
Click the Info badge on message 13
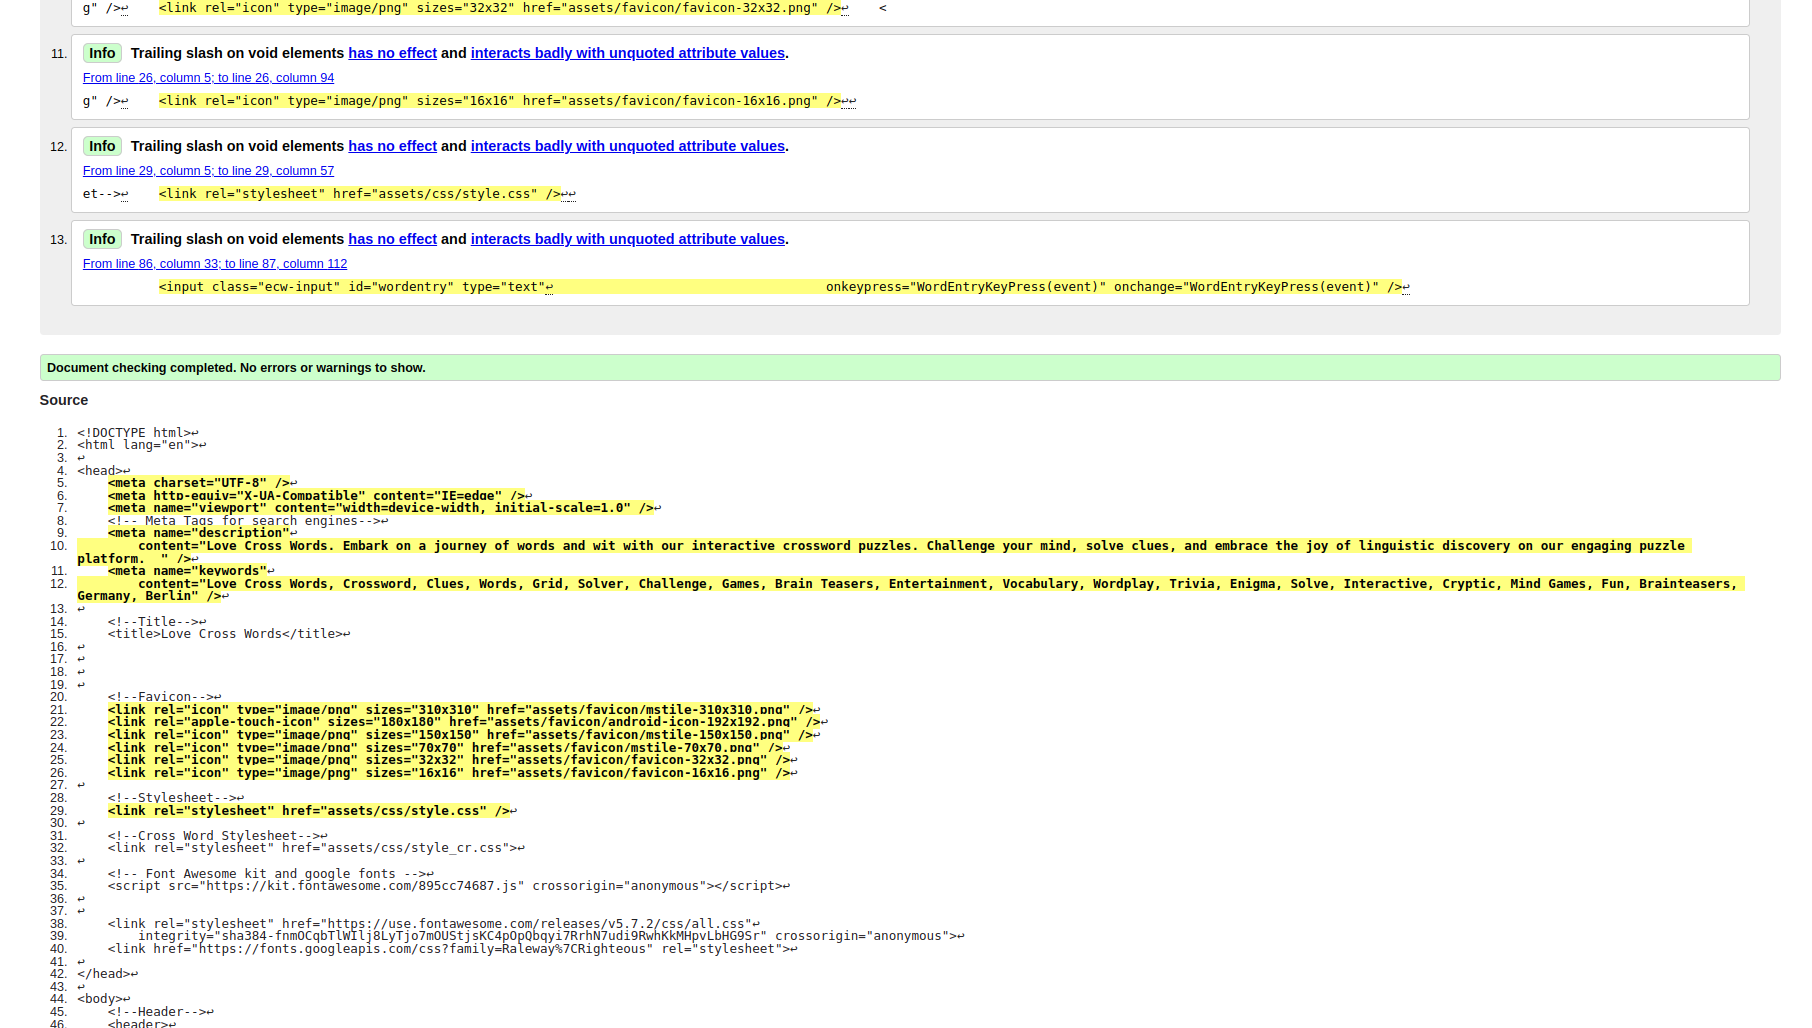(102, 239)
